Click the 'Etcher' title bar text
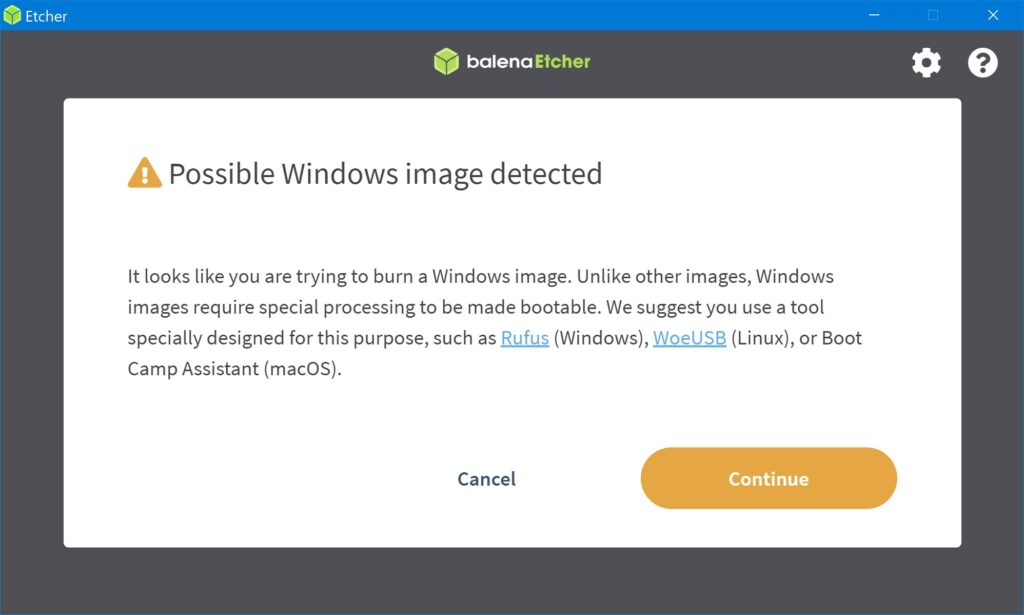 [x=46, y=16]
